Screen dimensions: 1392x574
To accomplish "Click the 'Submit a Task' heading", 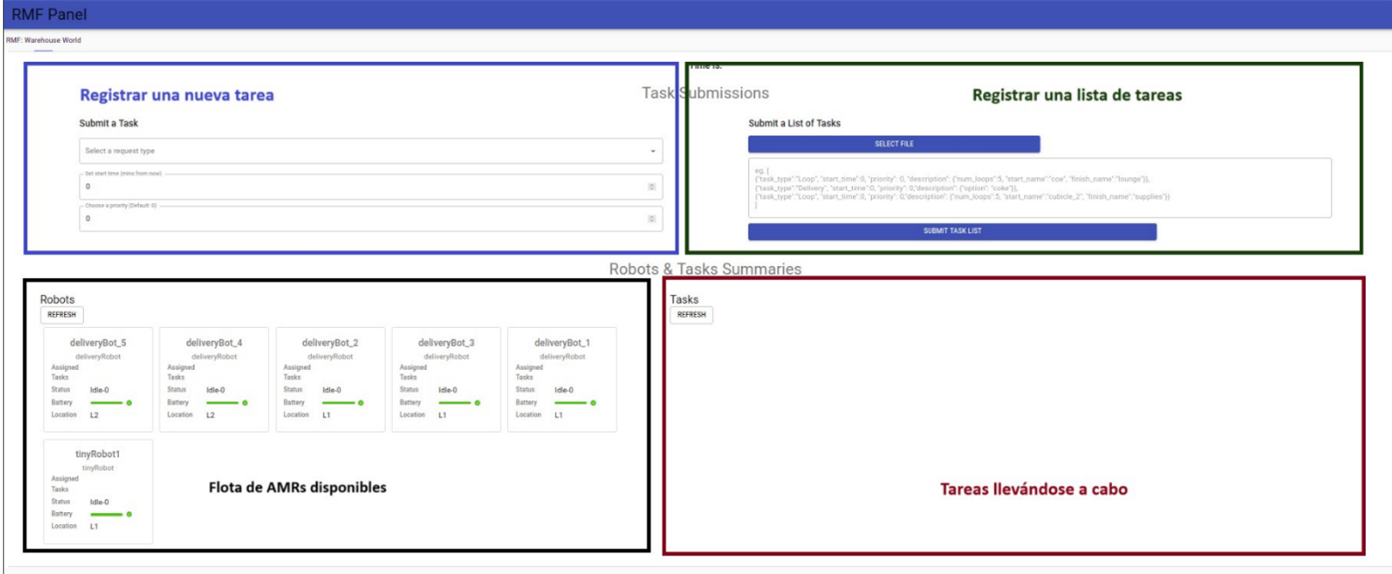I will coord(109,124).
